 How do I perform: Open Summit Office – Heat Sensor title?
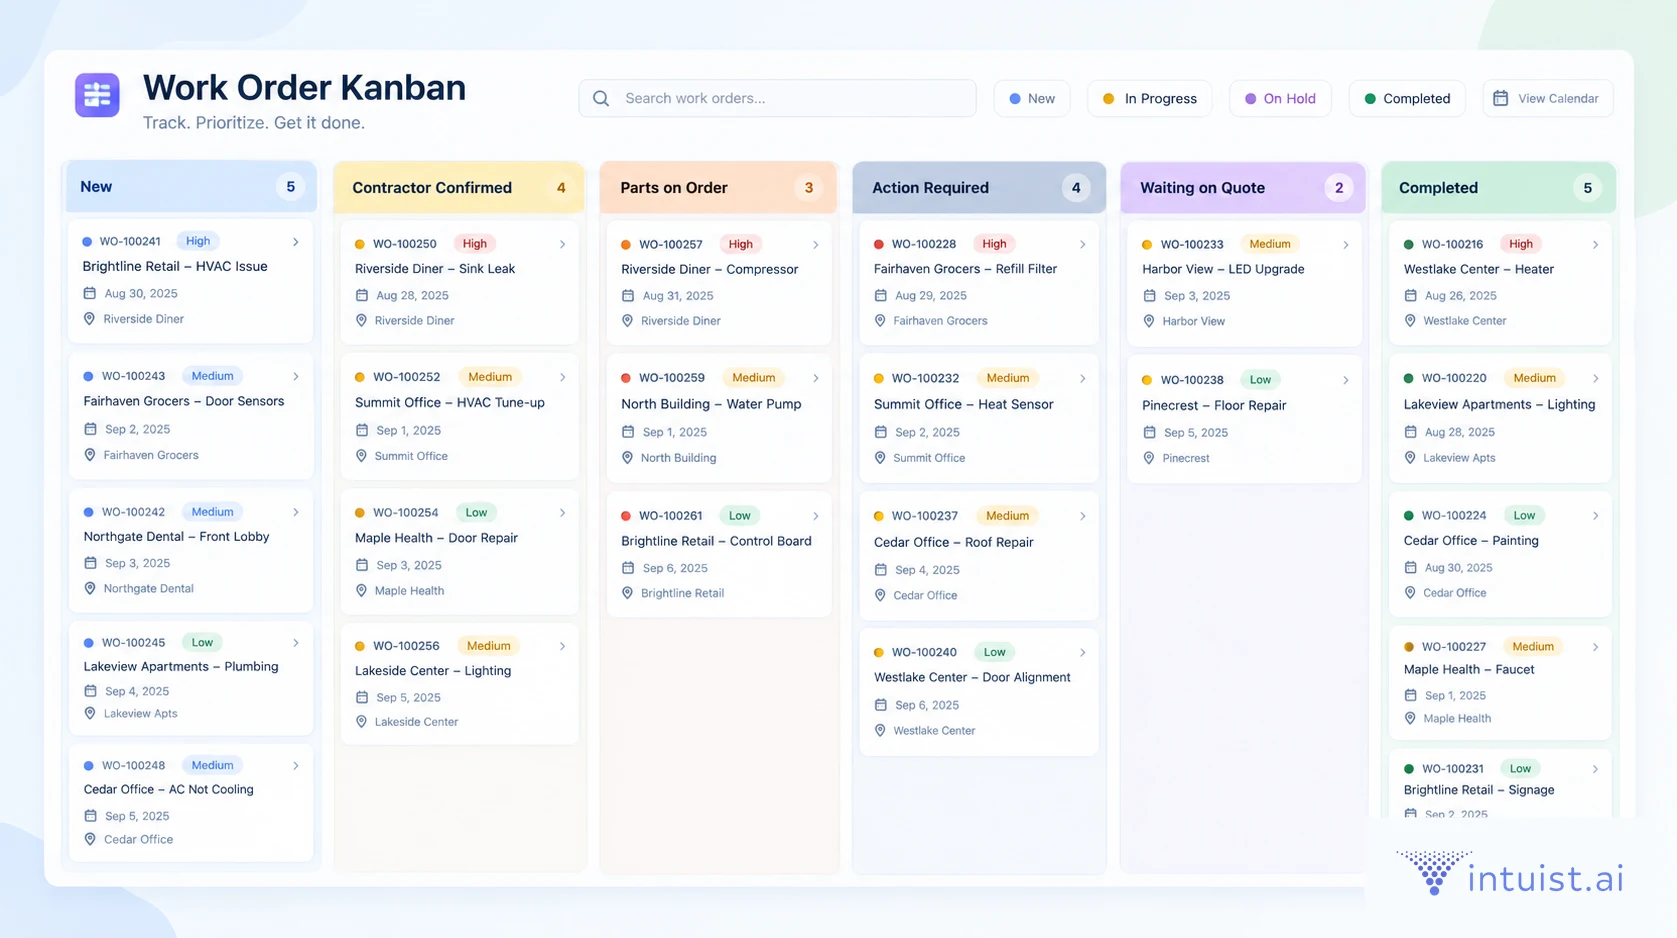(x=963, y=404)
